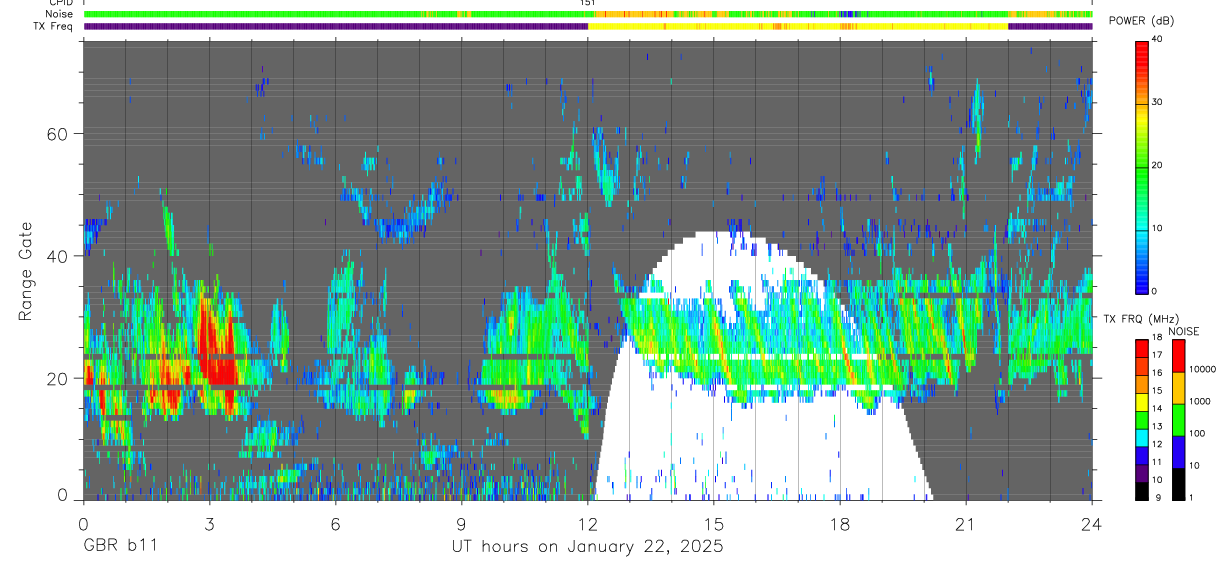
Task: Click x-axis tick label '21'
Action: click(x=966, y=523)
